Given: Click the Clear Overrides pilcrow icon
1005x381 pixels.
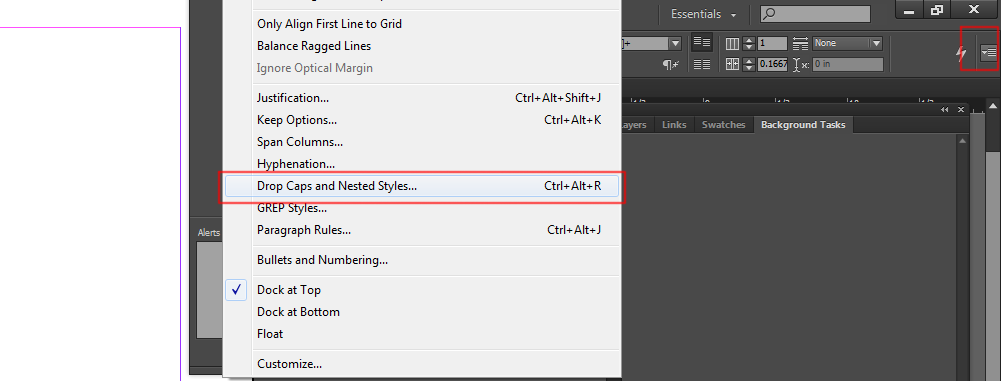Looking at the screenshot, I should coord(671,64).
